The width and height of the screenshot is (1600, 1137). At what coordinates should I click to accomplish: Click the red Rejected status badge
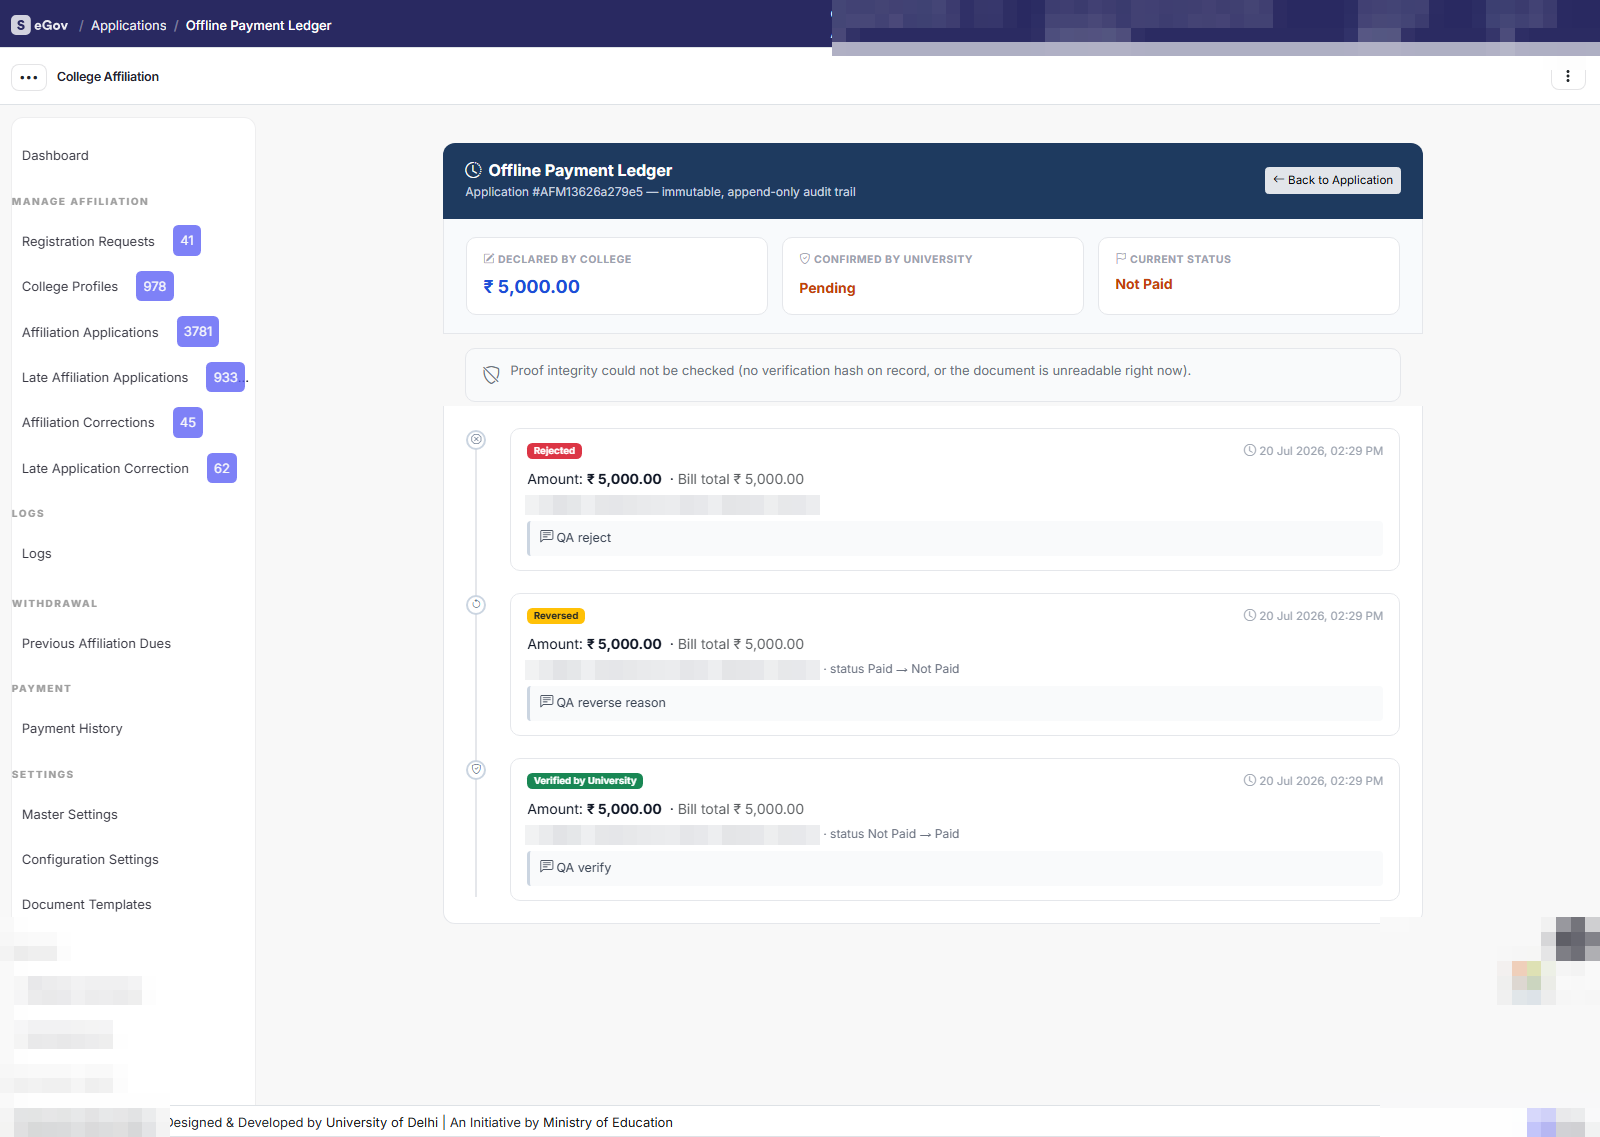pyautogui.click(x=554, y=451)
